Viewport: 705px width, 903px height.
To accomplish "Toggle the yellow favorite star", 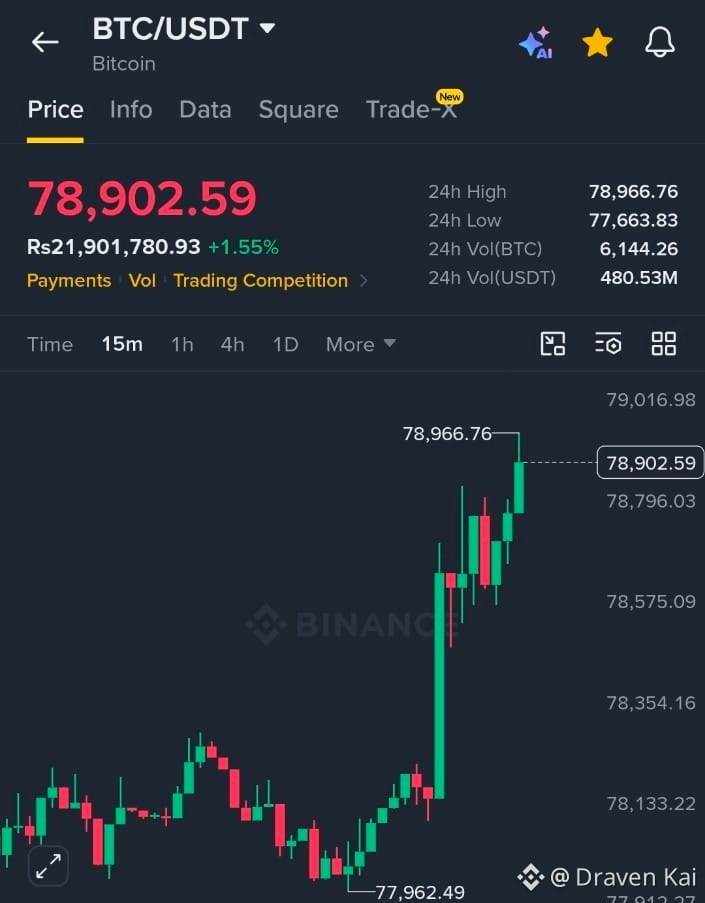I will (x=597, y=43).
